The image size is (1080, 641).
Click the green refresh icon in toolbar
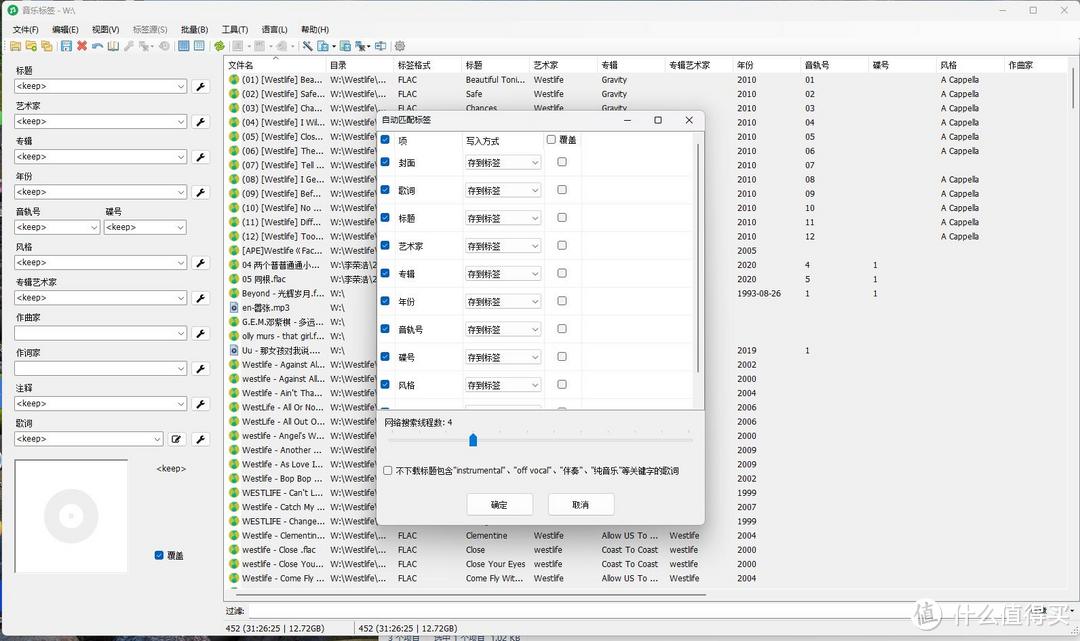tap(219, 46)
